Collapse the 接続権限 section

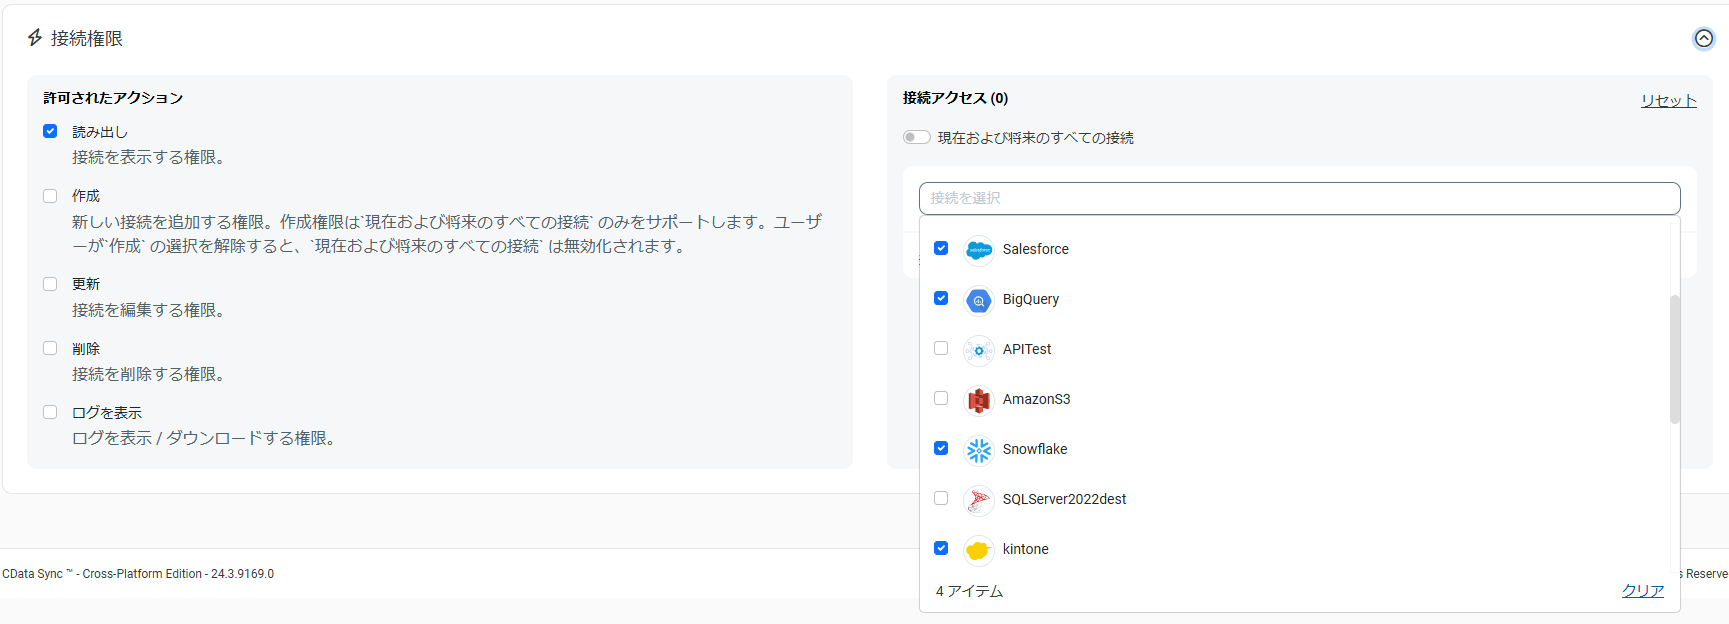coord(1703,38)
